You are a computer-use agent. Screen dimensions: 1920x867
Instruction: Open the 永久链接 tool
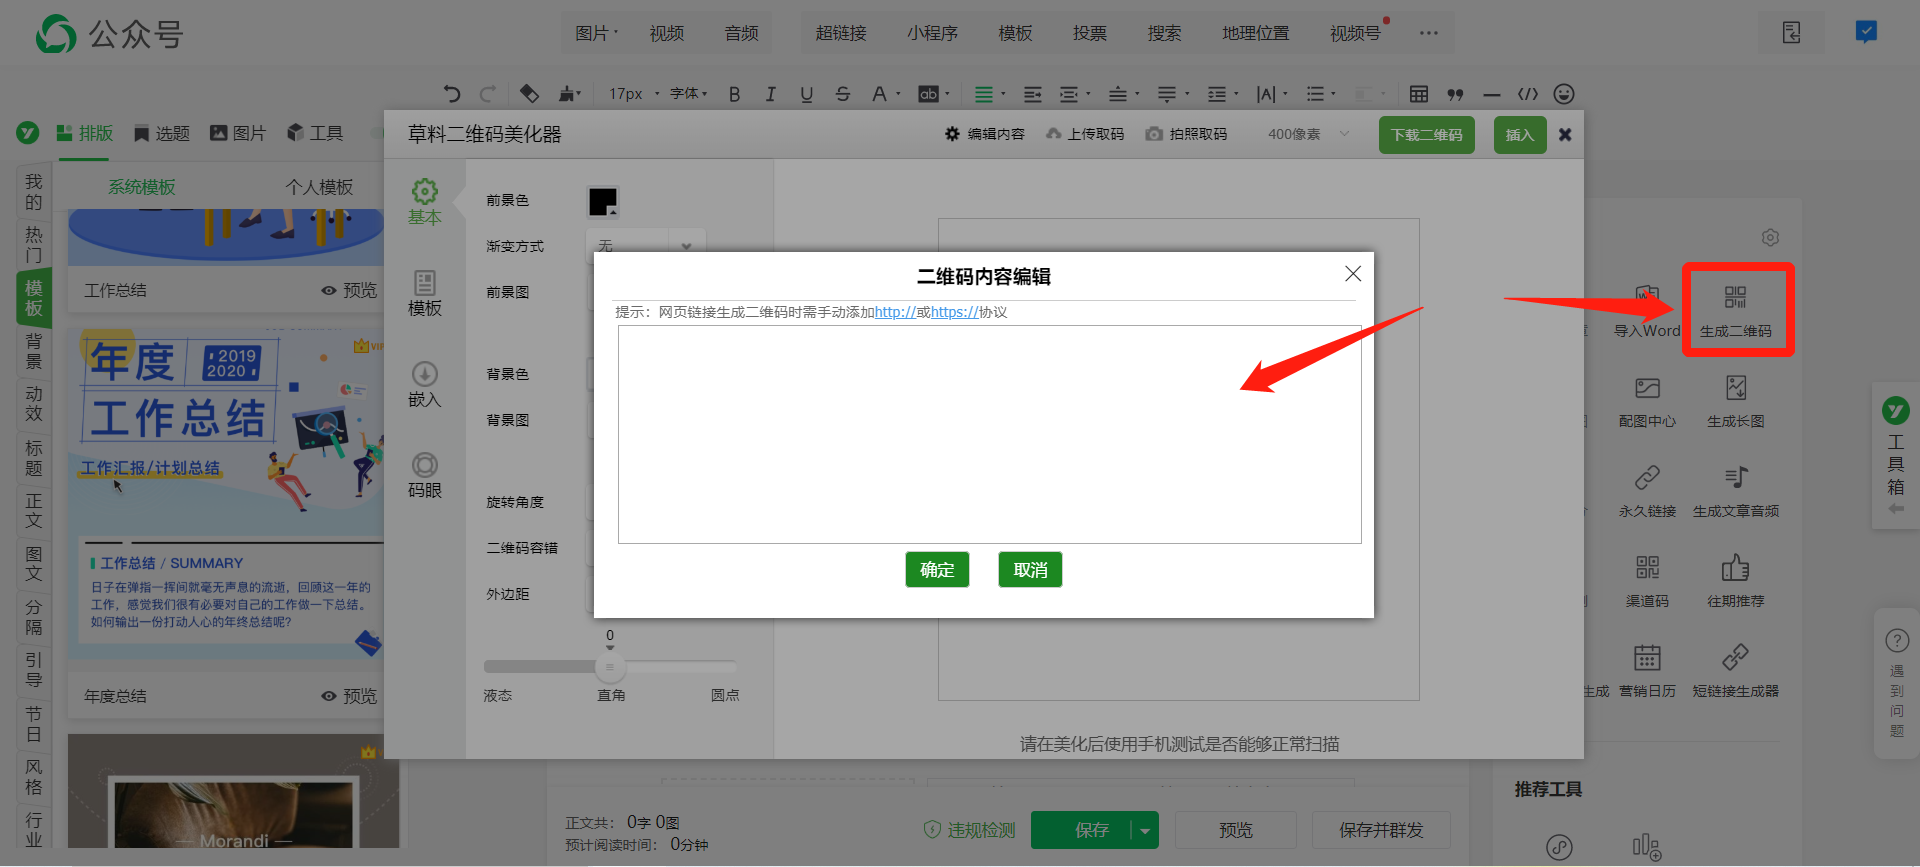pyautogui.click(x=1647, y=491)
